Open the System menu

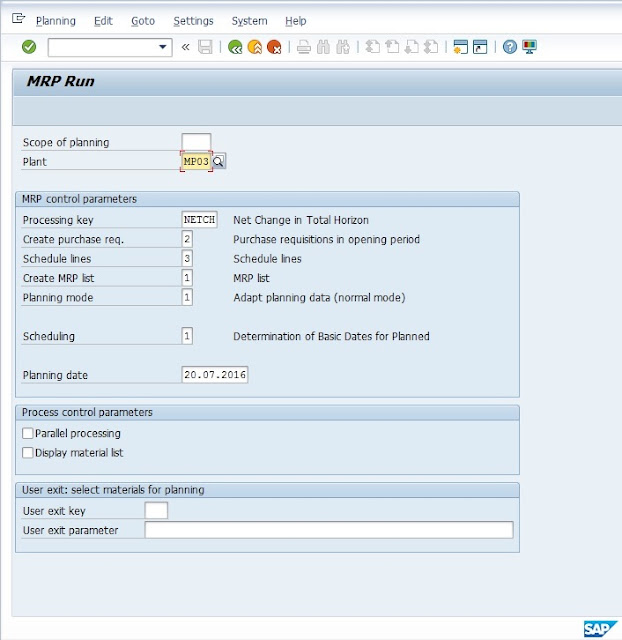click(x=249, y=21)
